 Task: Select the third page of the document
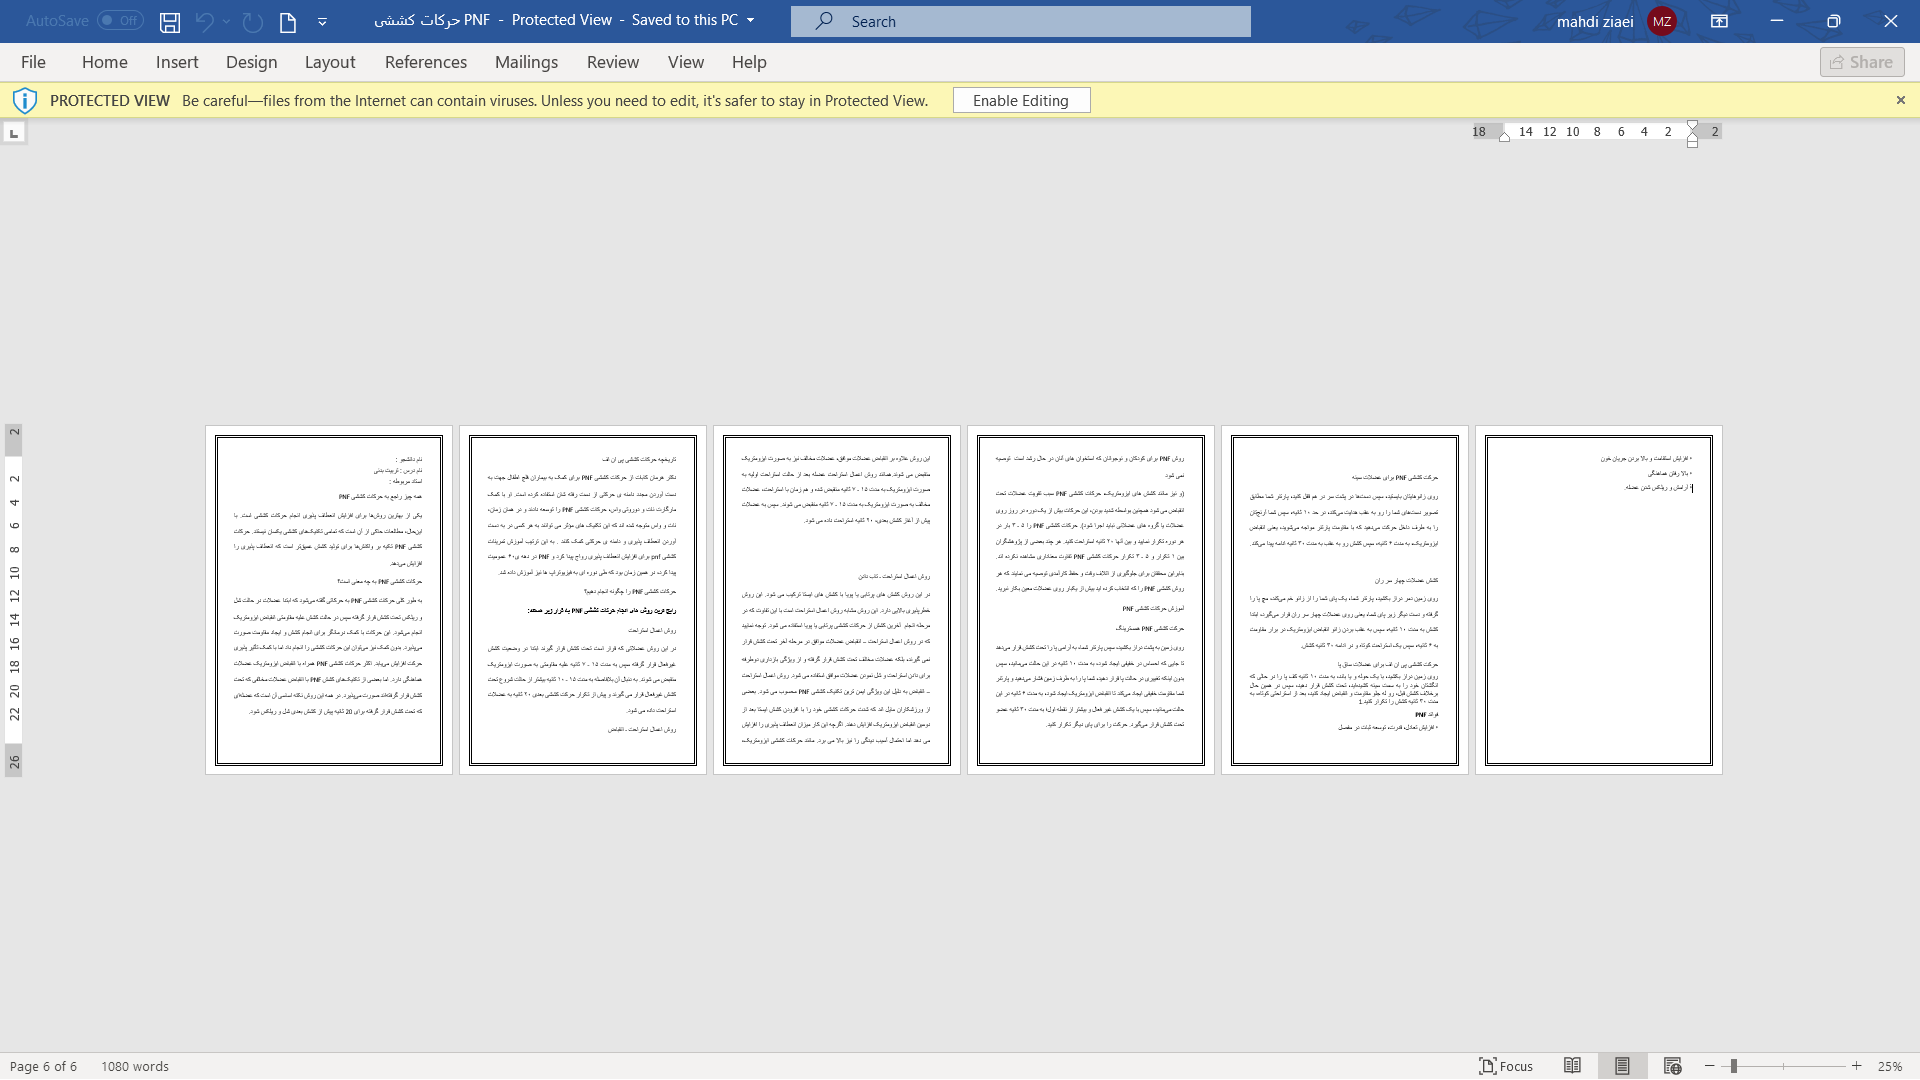click(837, 600)
